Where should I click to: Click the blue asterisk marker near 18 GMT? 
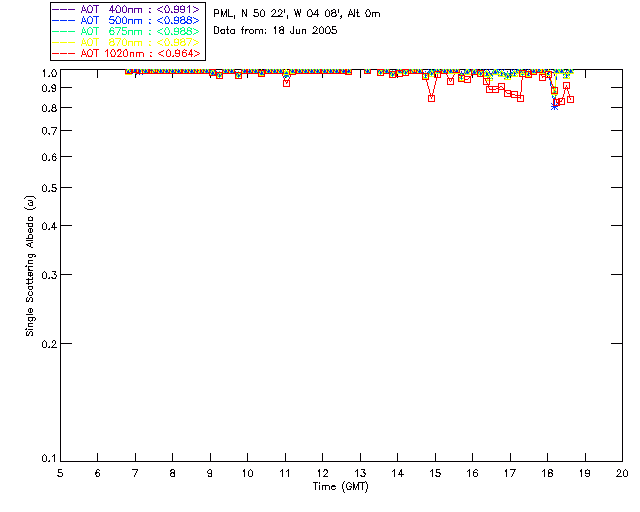554,107
